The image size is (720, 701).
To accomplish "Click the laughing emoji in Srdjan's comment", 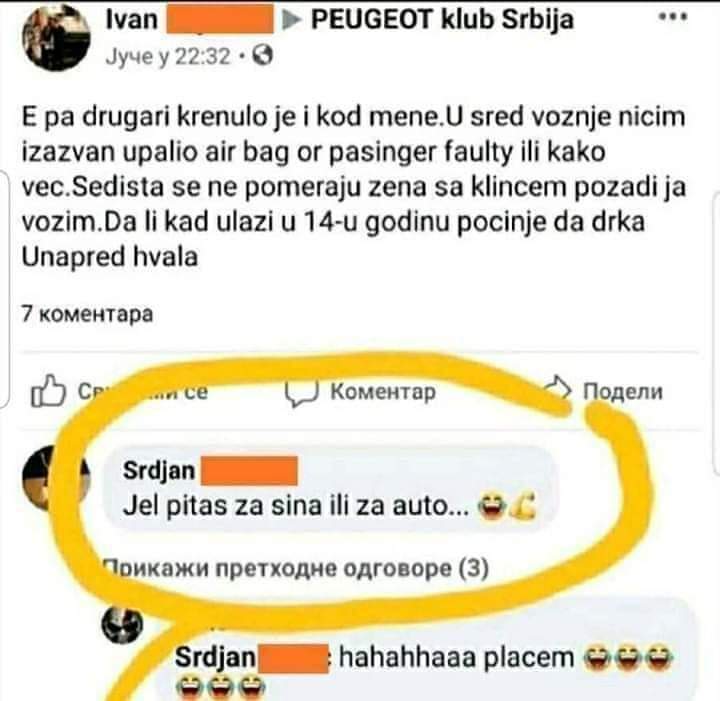I will tap(492, 506).
